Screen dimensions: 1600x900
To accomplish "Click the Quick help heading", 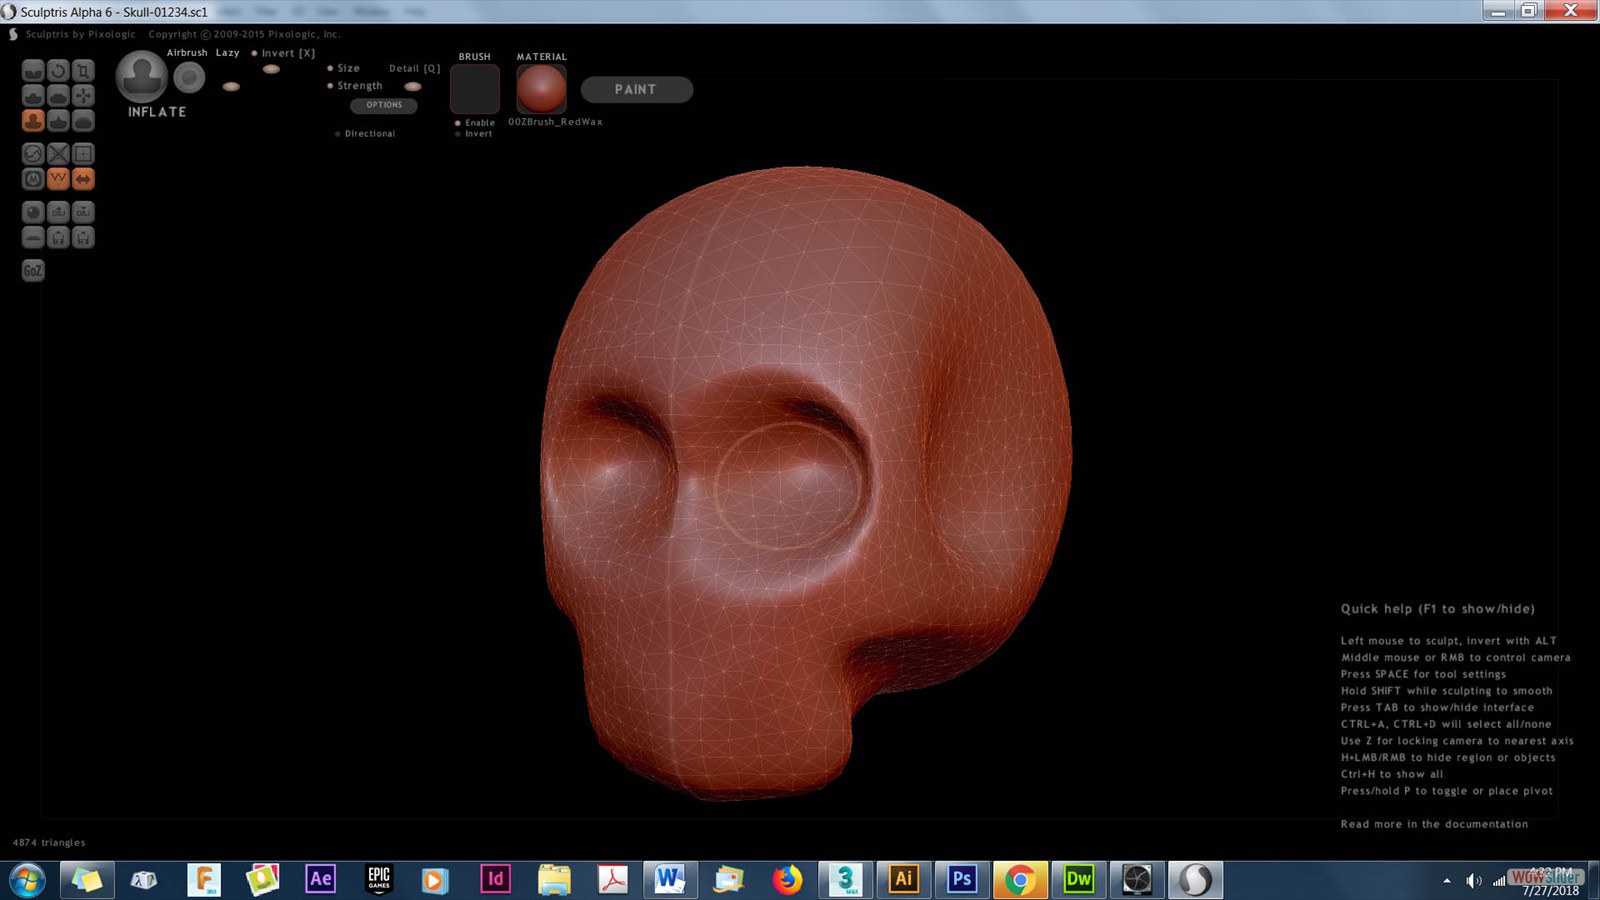I will (x=1437, y=609).
